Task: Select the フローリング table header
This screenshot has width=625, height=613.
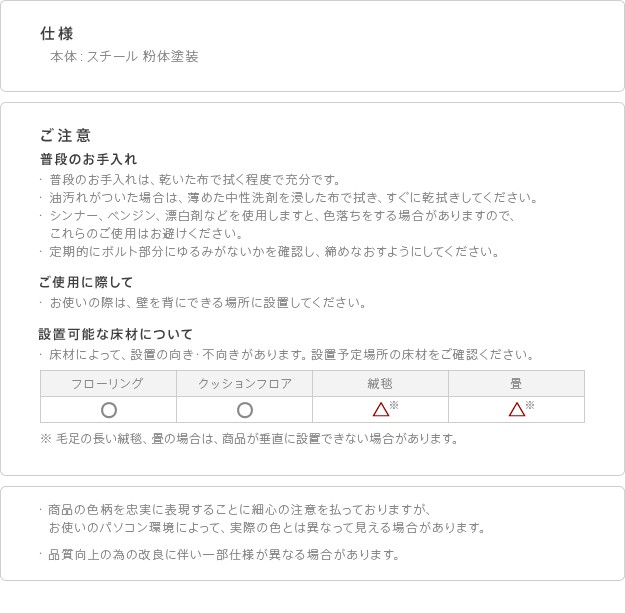Action: click(x=108, y=384)
